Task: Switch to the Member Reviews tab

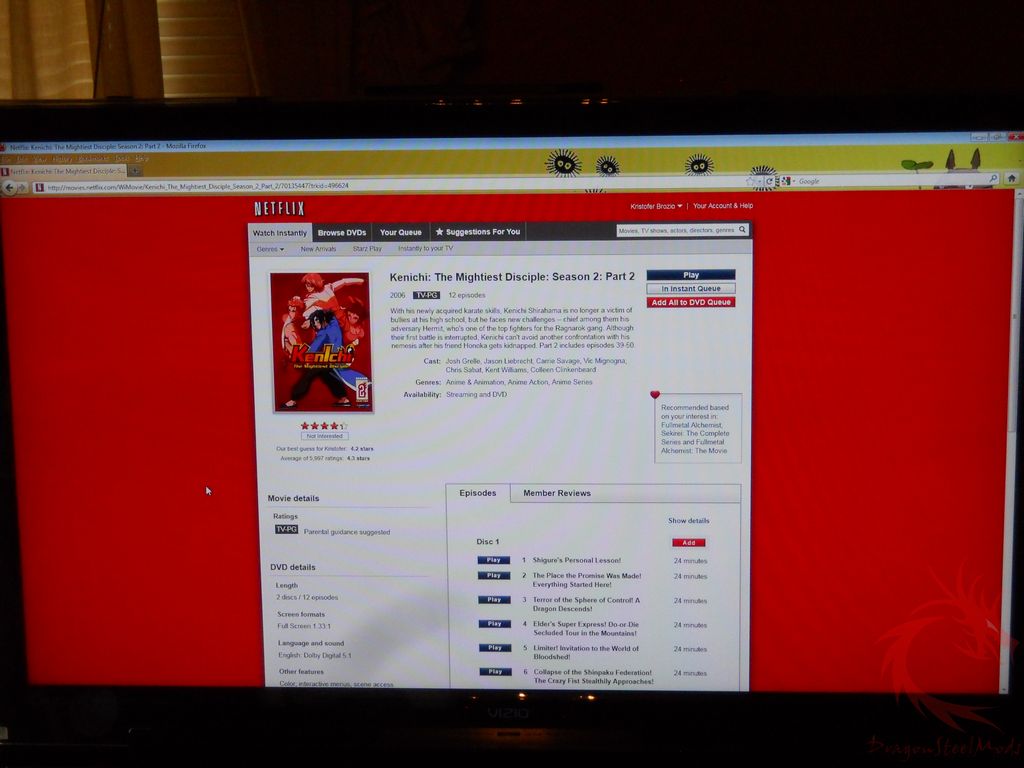Action: (x=556, y=493)
